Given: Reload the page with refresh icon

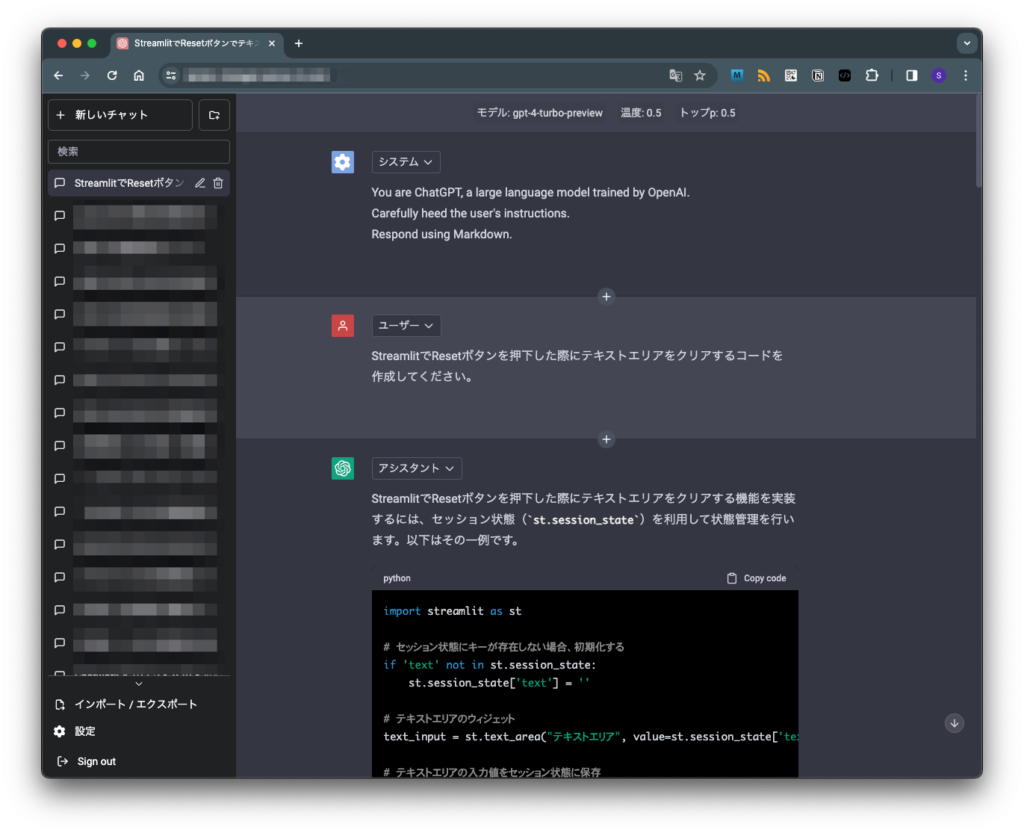Looking at the screenshot, I should point(112,76).
